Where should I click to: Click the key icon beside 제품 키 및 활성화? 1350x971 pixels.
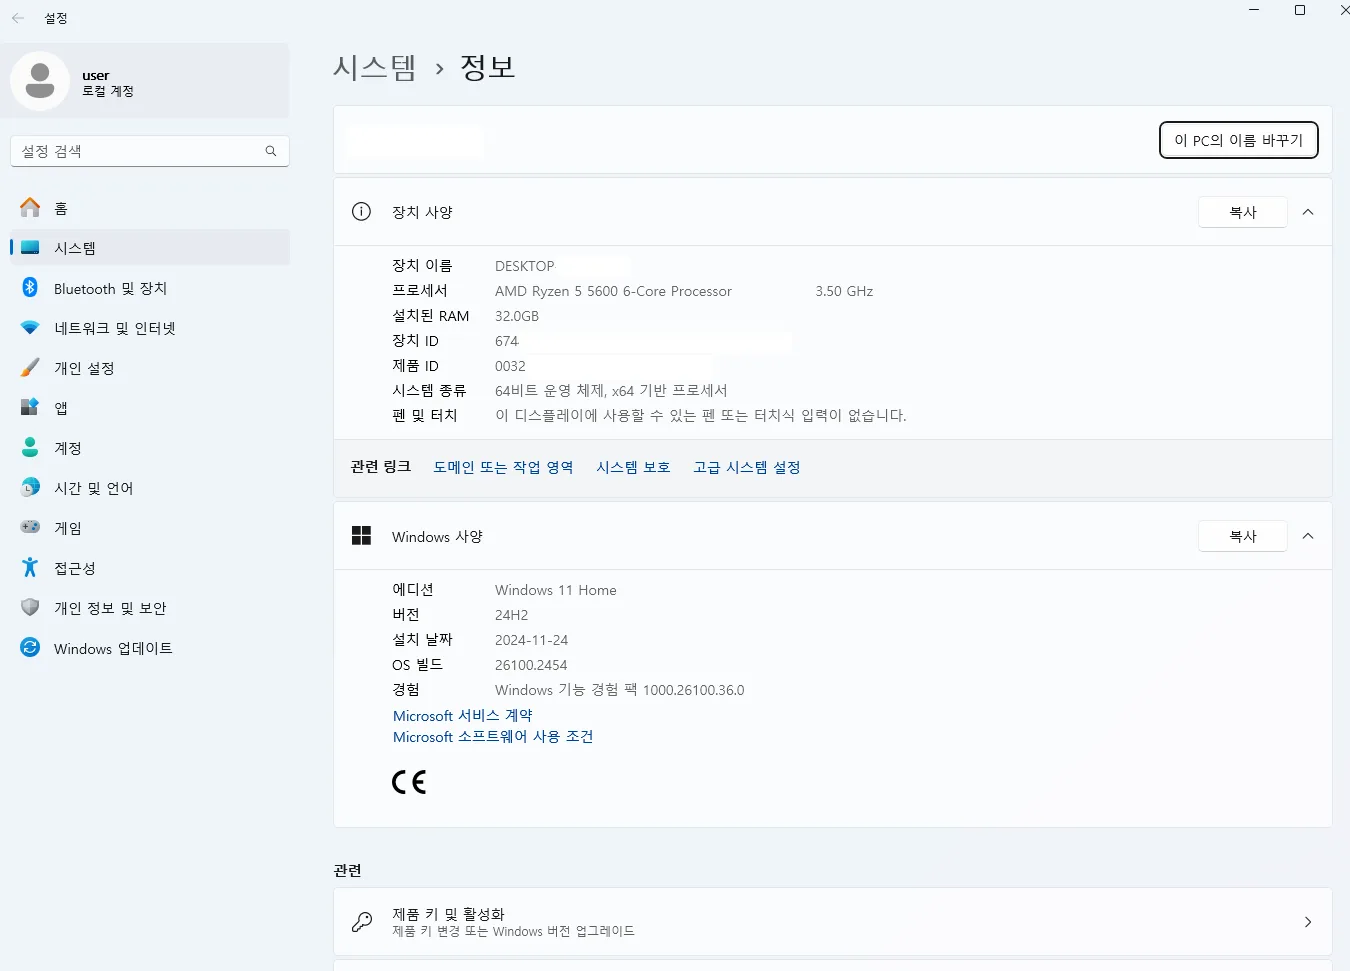(x=362, y=922)
